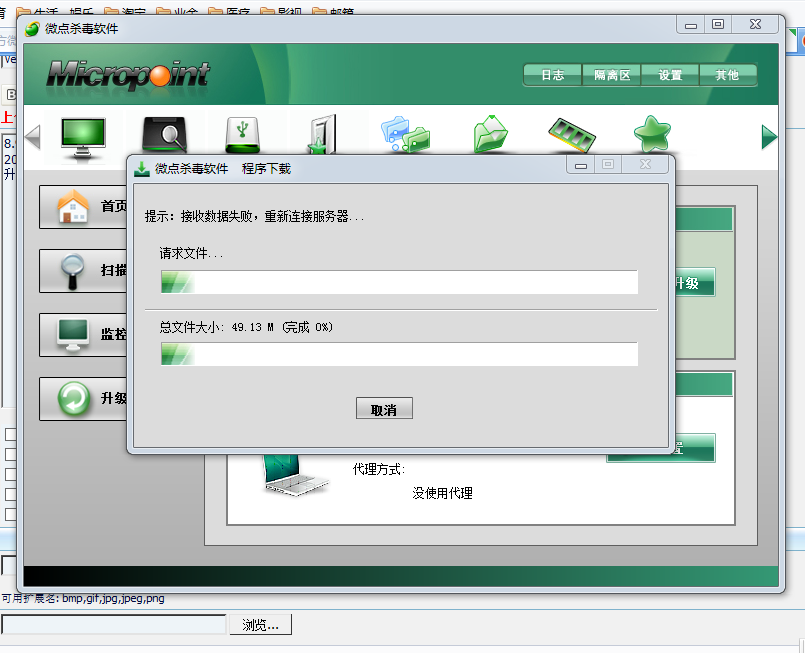Click the Micropoint logo in the header
The width and height of the screenshot is (805, 653).
pyautogui.click(x=128, y=75)
